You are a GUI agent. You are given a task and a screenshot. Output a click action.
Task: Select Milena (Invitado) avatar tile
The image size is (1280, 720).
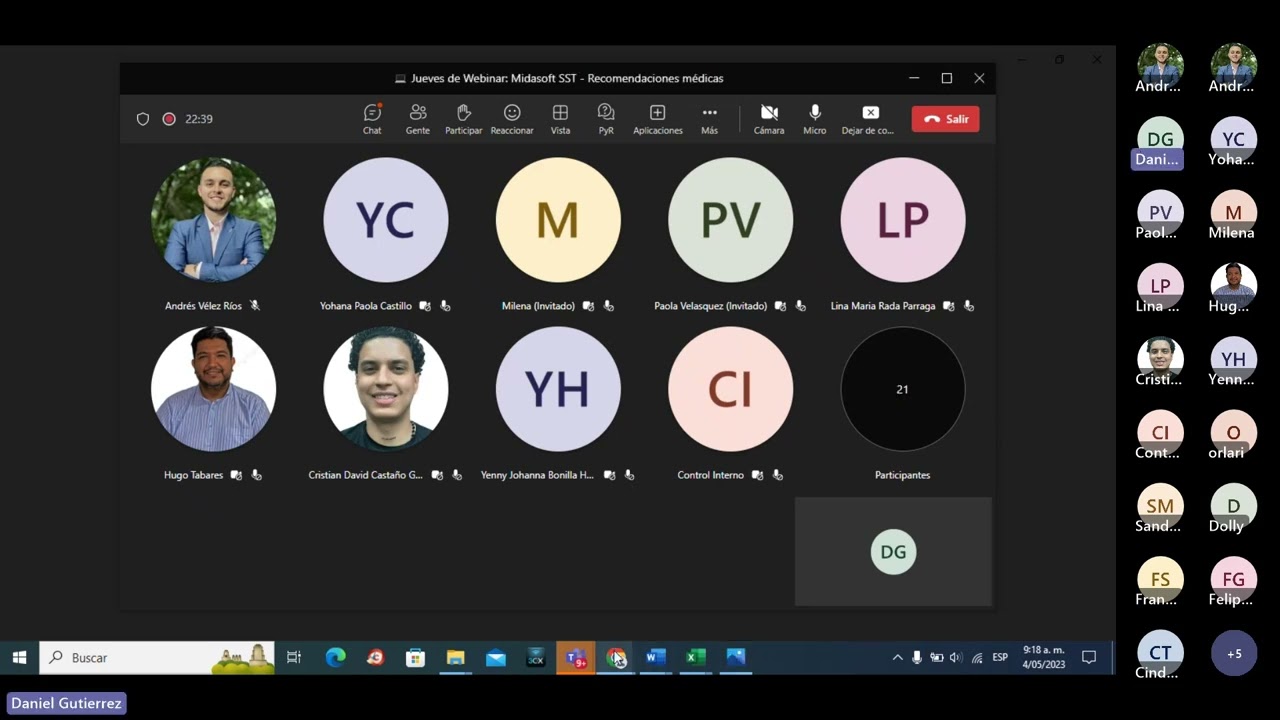[x=558, y=220]
